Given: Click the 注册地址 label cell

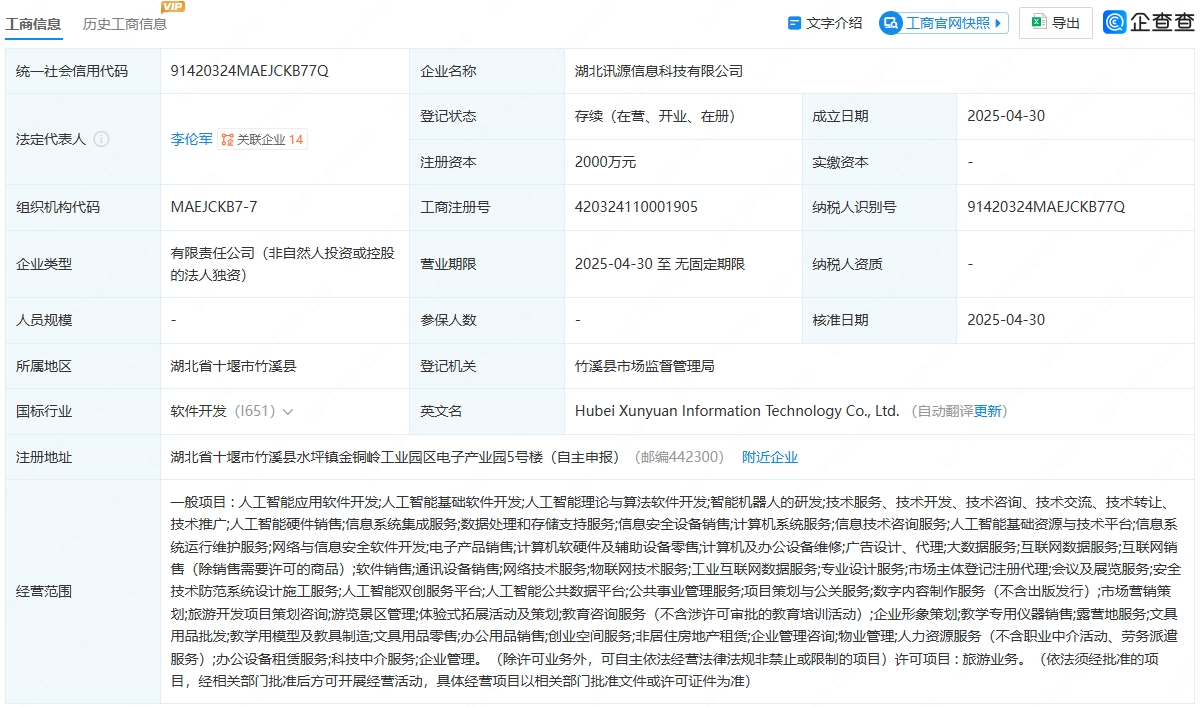Looking at the screenshot, I should click(82, 457).
